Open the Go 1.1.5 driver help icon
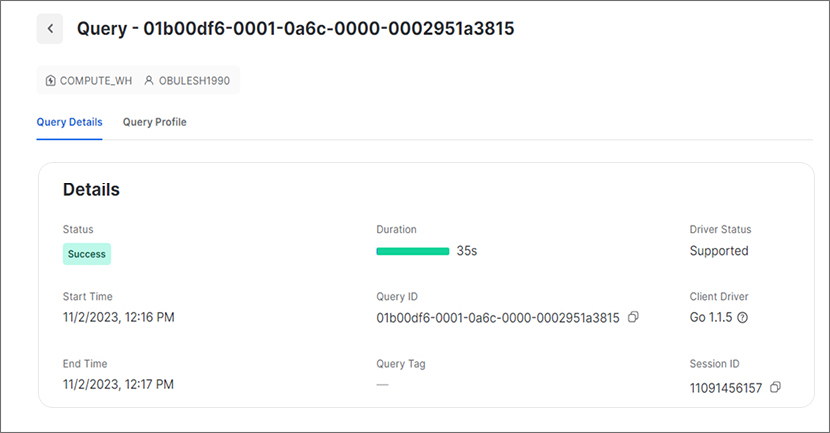Viewport: 830px width, 433px height. point(743,318)
